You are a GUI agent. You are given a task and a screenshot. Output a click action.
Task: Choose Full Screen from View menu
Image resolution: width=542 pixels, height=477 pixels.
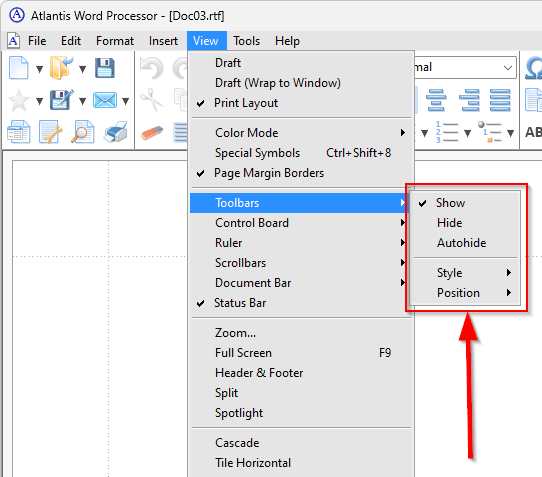tap(301, 353)
